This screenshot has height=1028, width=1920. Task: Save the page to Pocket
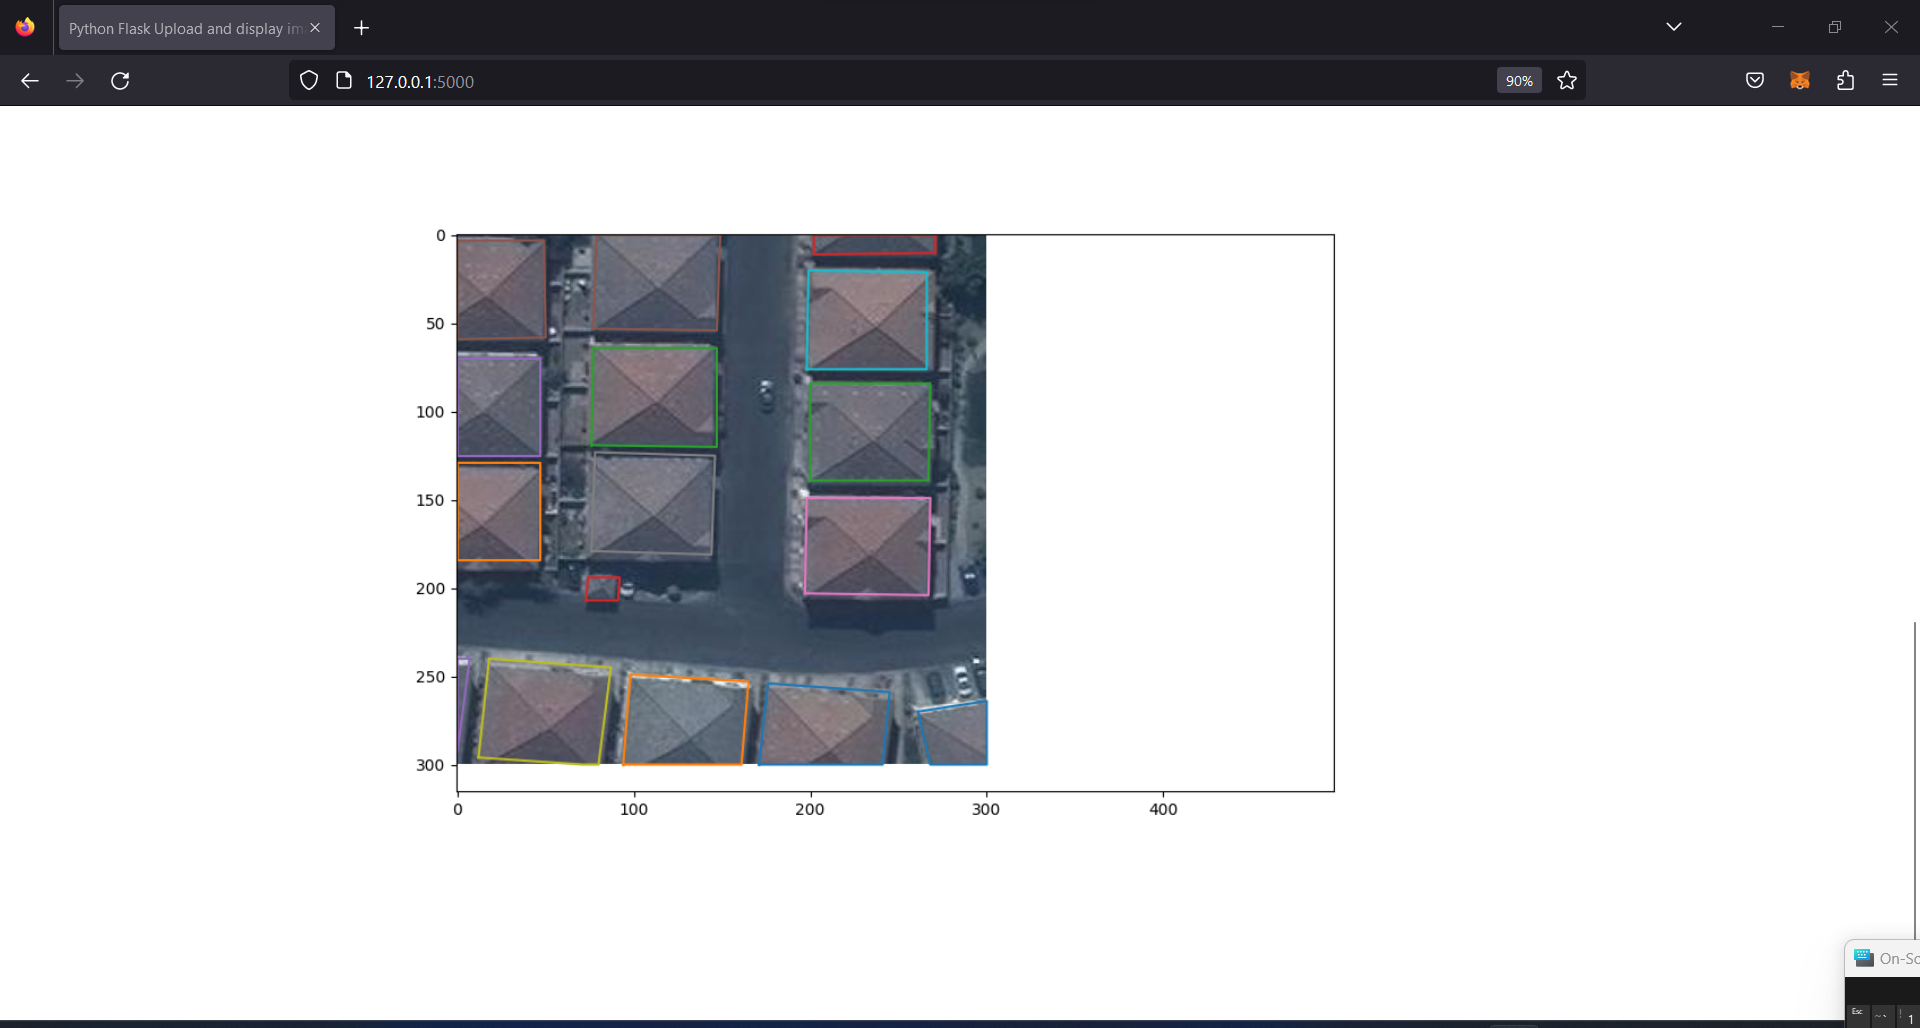click(x=1755, y=80)
